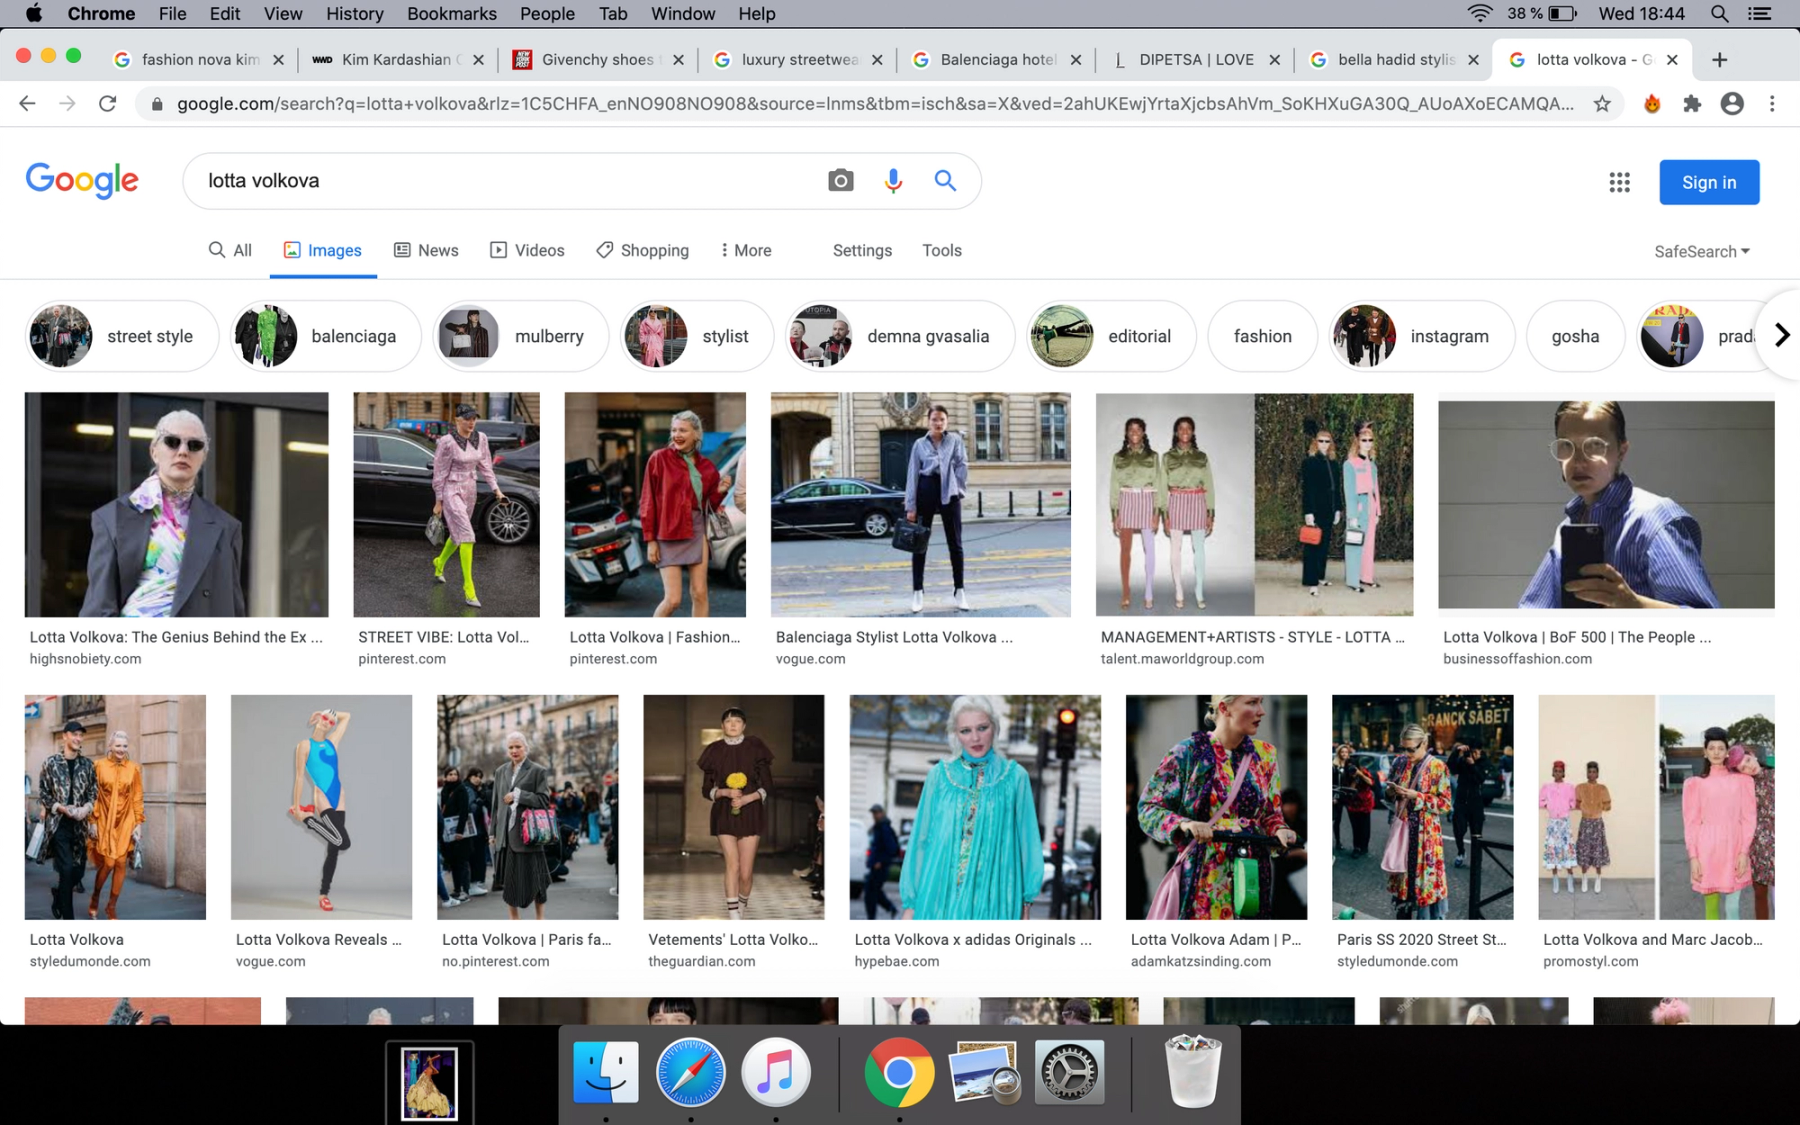Open the highsnobiety.com image result
This screenshot has width=1800, height=1125.
[176, 504]
